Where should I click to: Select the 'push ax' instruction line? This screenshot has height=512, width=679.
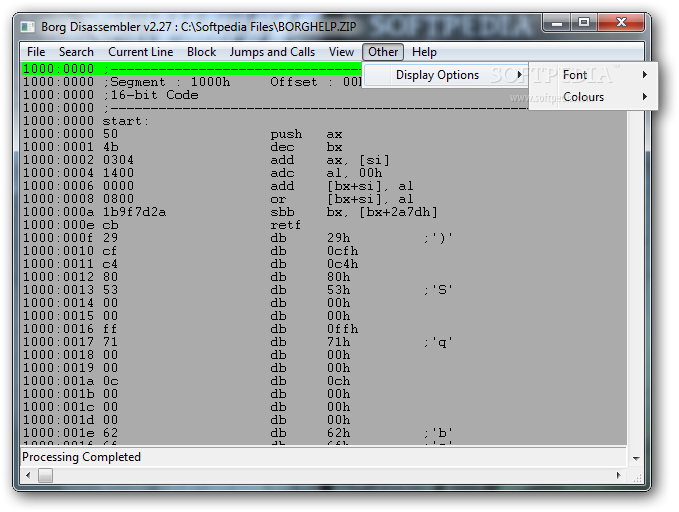coord(324,134)
